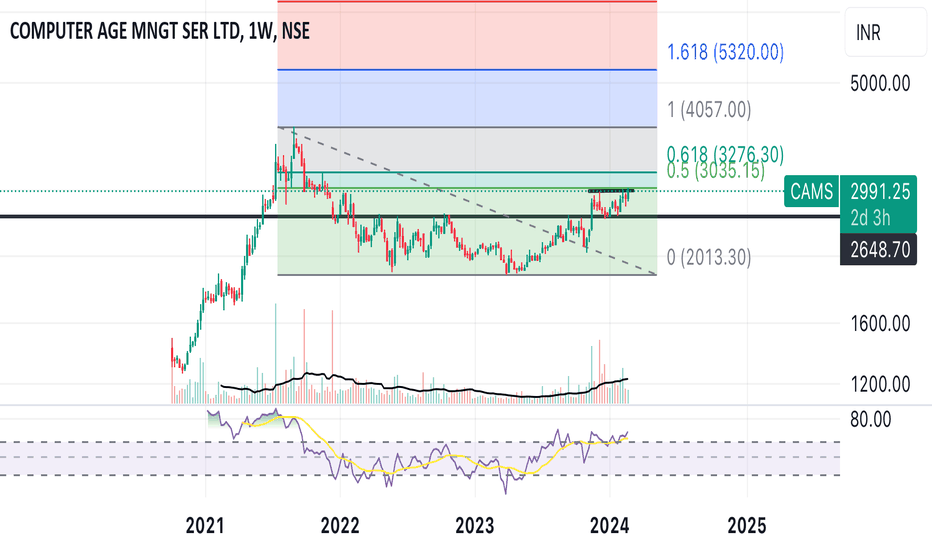Click the 0.618 (3276.30) level label

pyautogui.click(x=725, y=153)
